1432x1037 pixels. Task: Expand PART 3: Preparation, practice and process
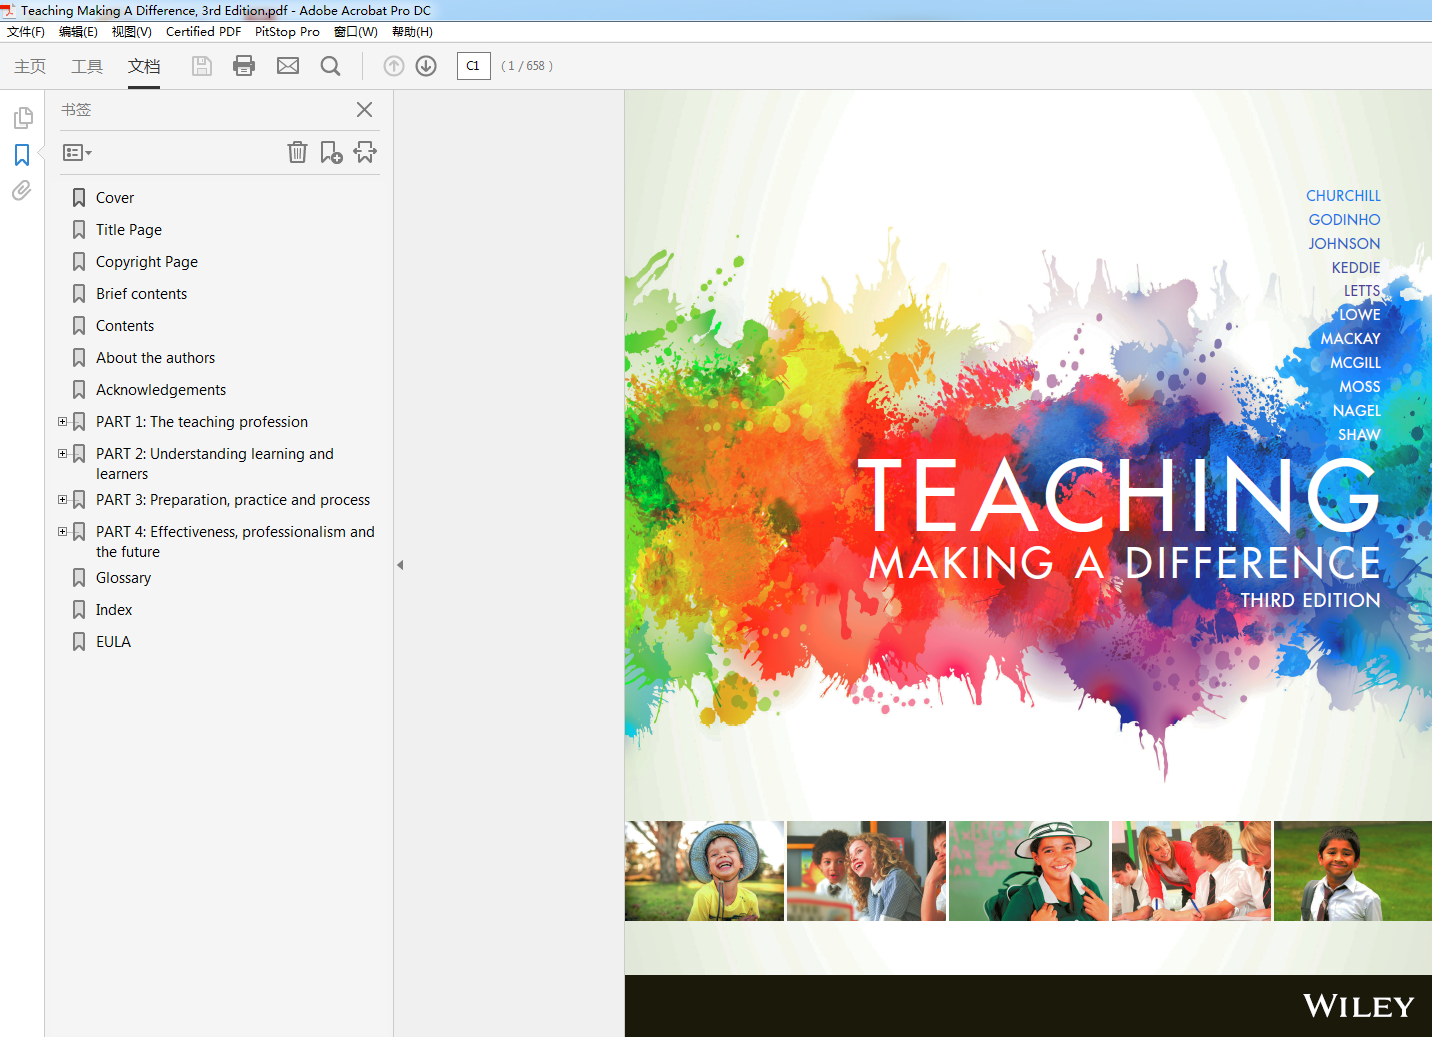62,499
